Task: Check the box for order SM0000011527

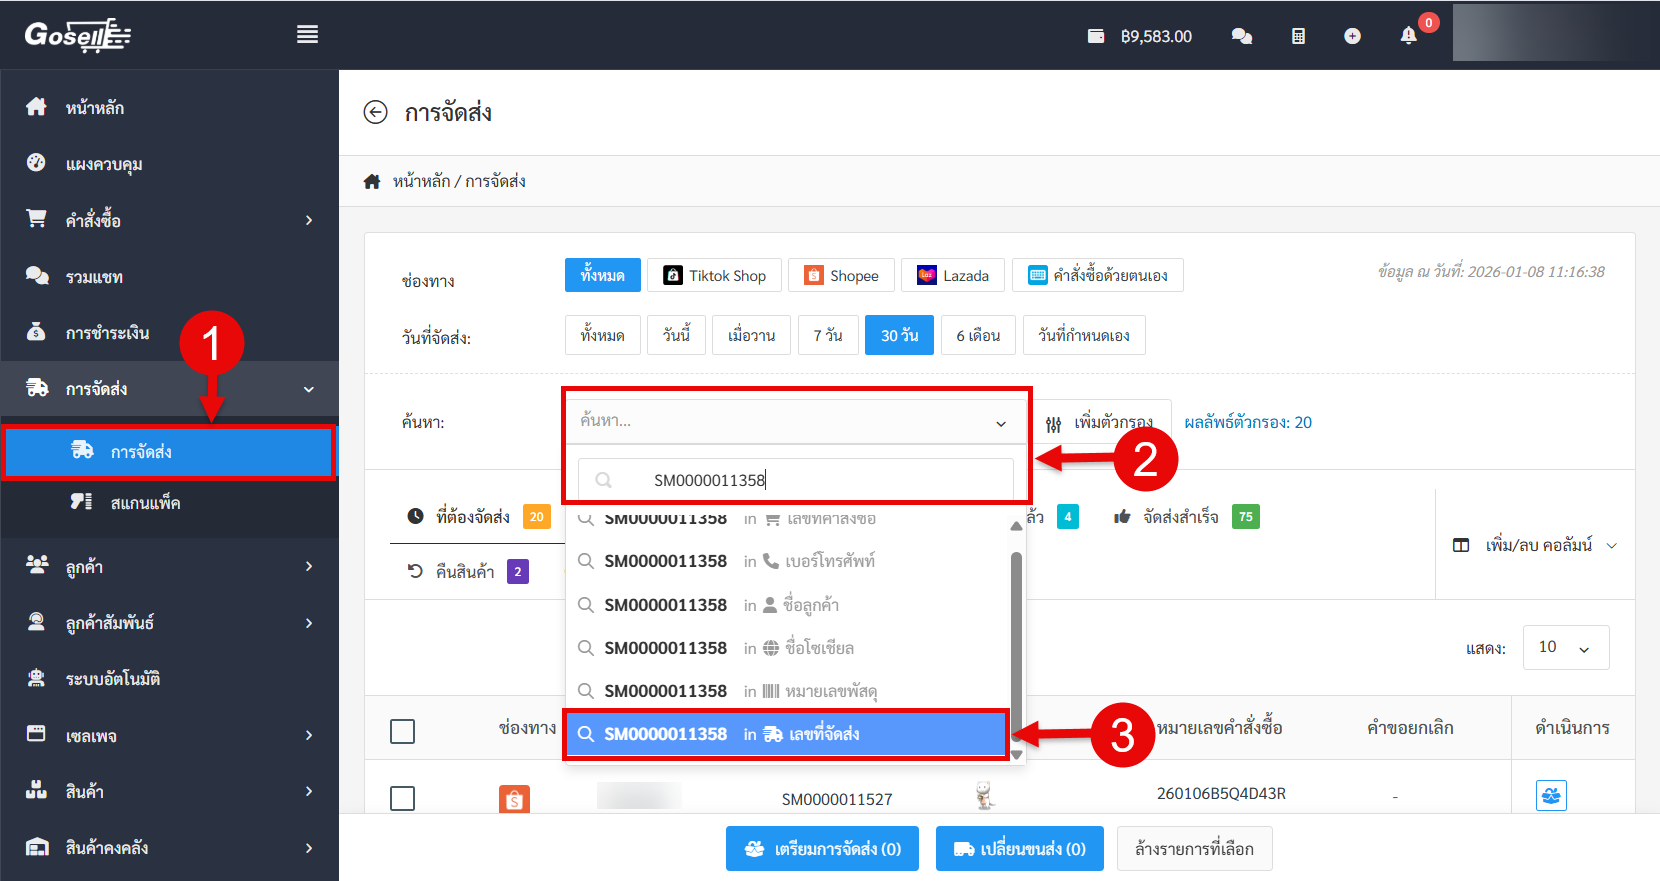Action: pos(403,798)
